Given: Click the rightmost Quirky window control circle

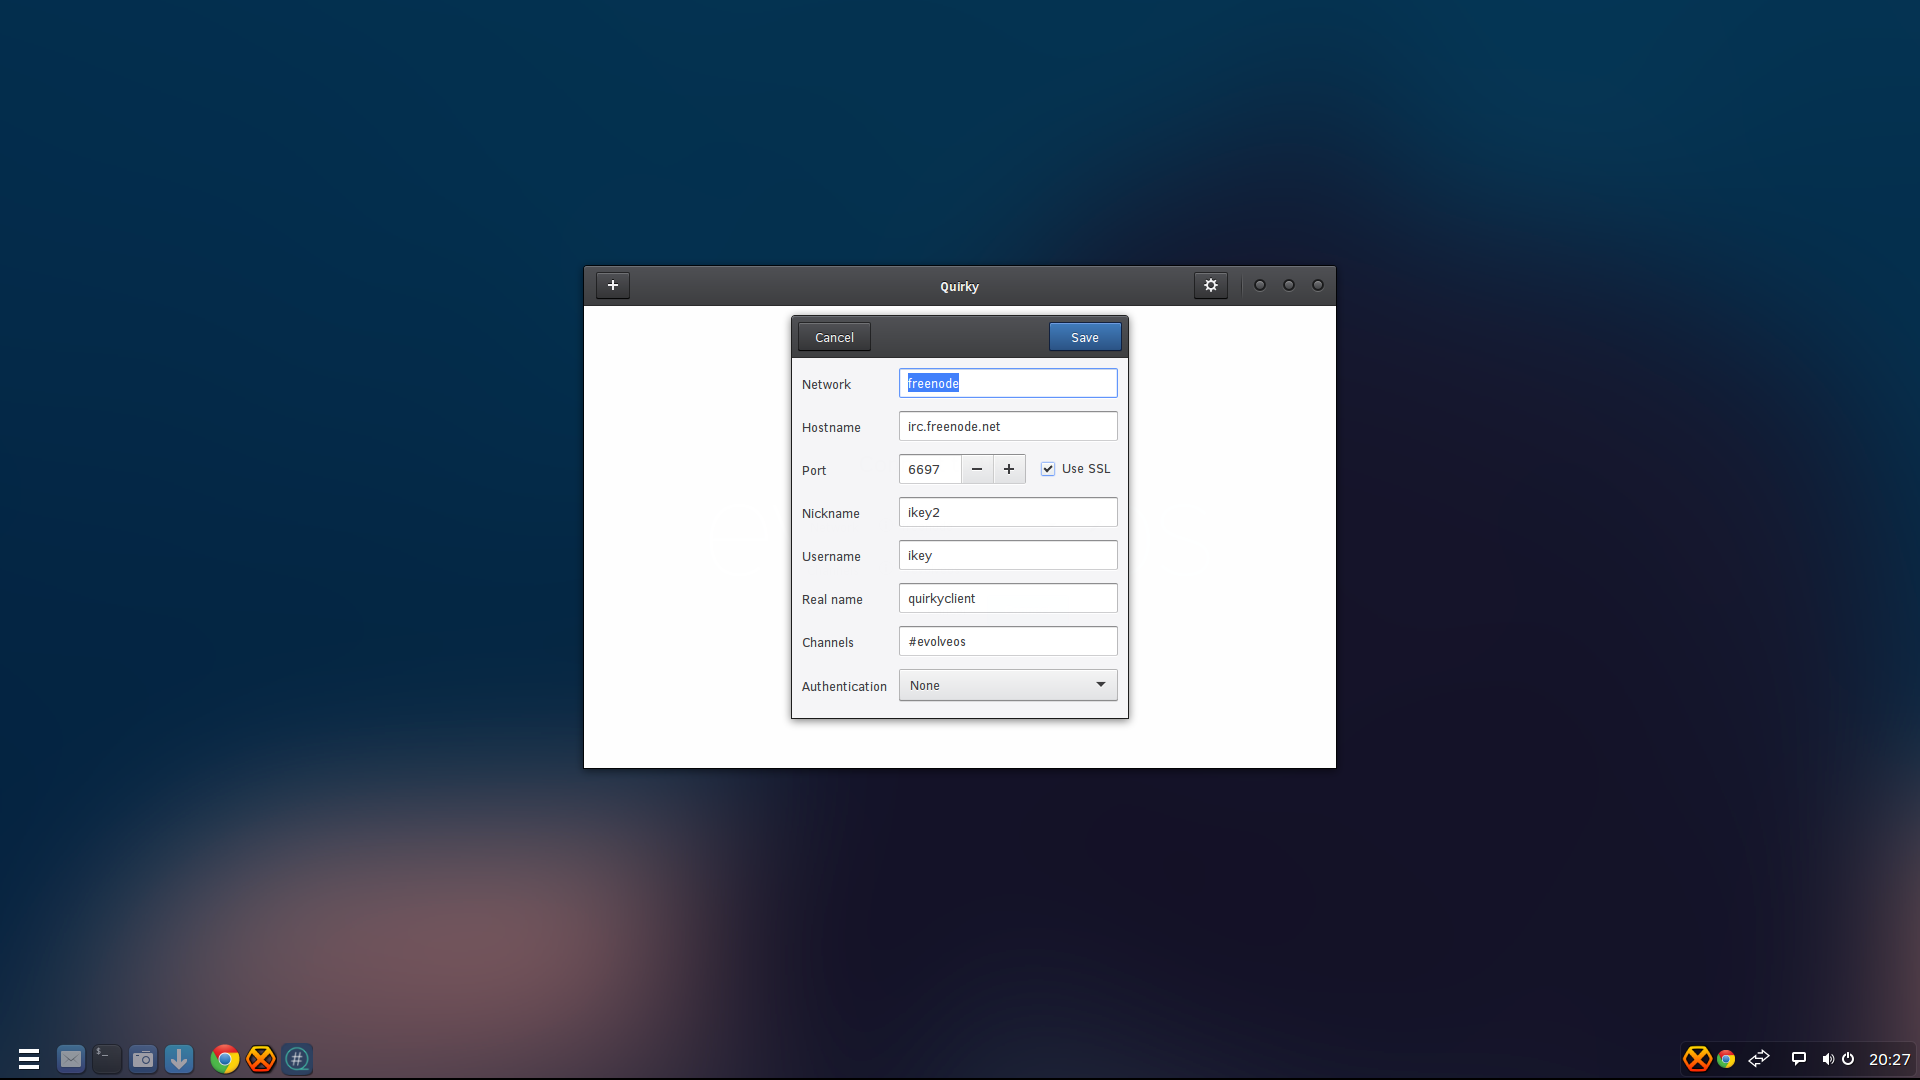Looking at the screenshot, I should pos(1318,285).
